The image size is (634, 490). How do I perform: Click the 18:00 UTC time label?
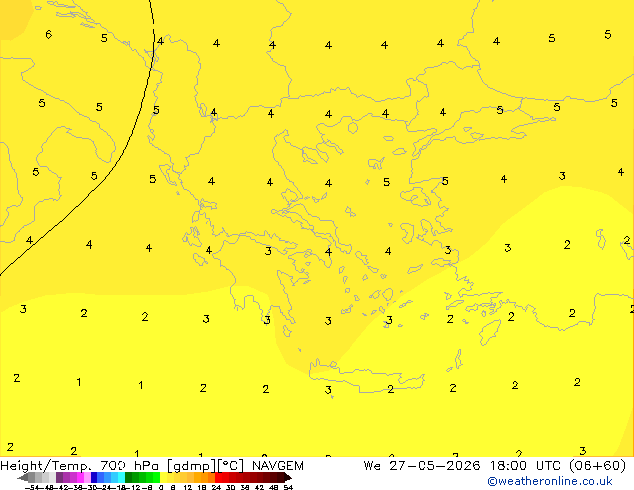tap(525, 466)
